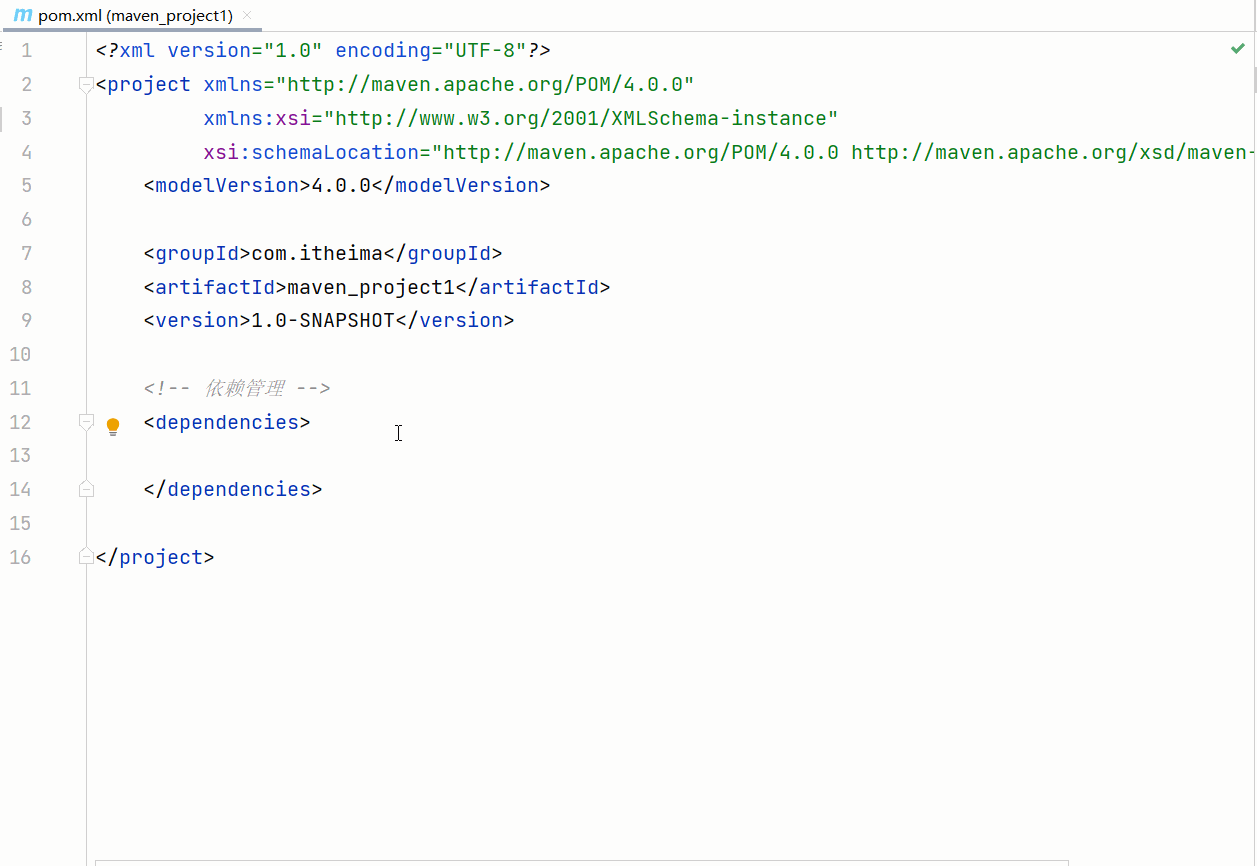Click the modelVersion value 4.0.0
The height and width of the screenshot is (866, 1257).
pyautogui.click(x=341, y=186)
